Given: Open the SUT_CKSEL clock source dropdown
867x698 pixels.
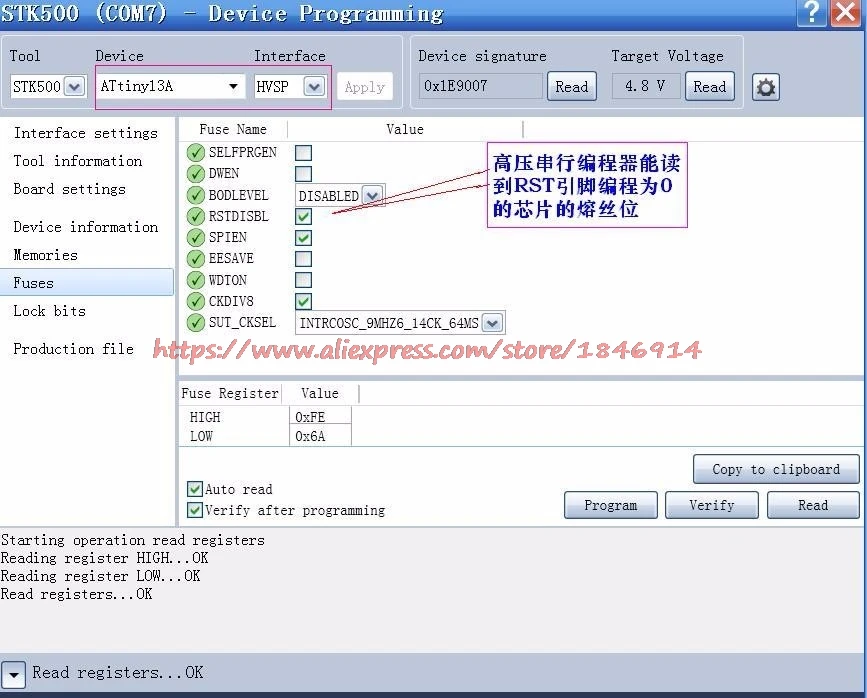Looking at the screenshot, I should pos(493,323).
